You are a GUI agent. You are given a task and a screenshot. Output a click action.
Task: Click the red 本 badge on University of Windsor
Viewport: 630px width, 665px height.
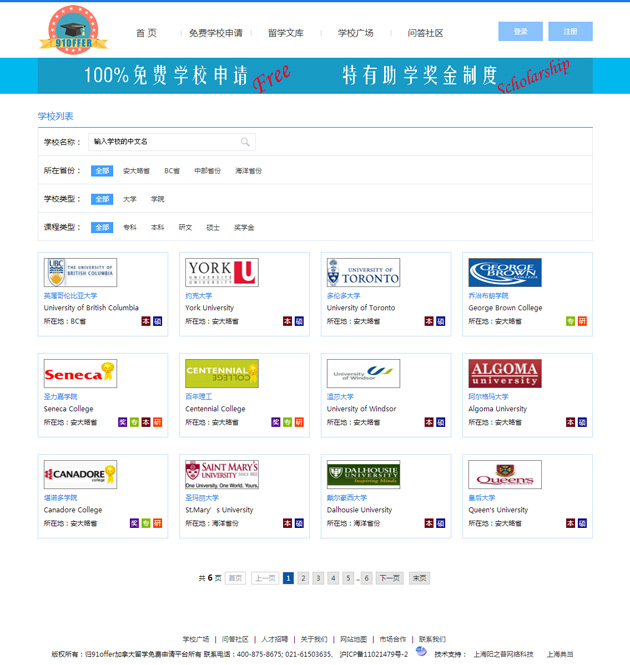click(x=429, y=422)
